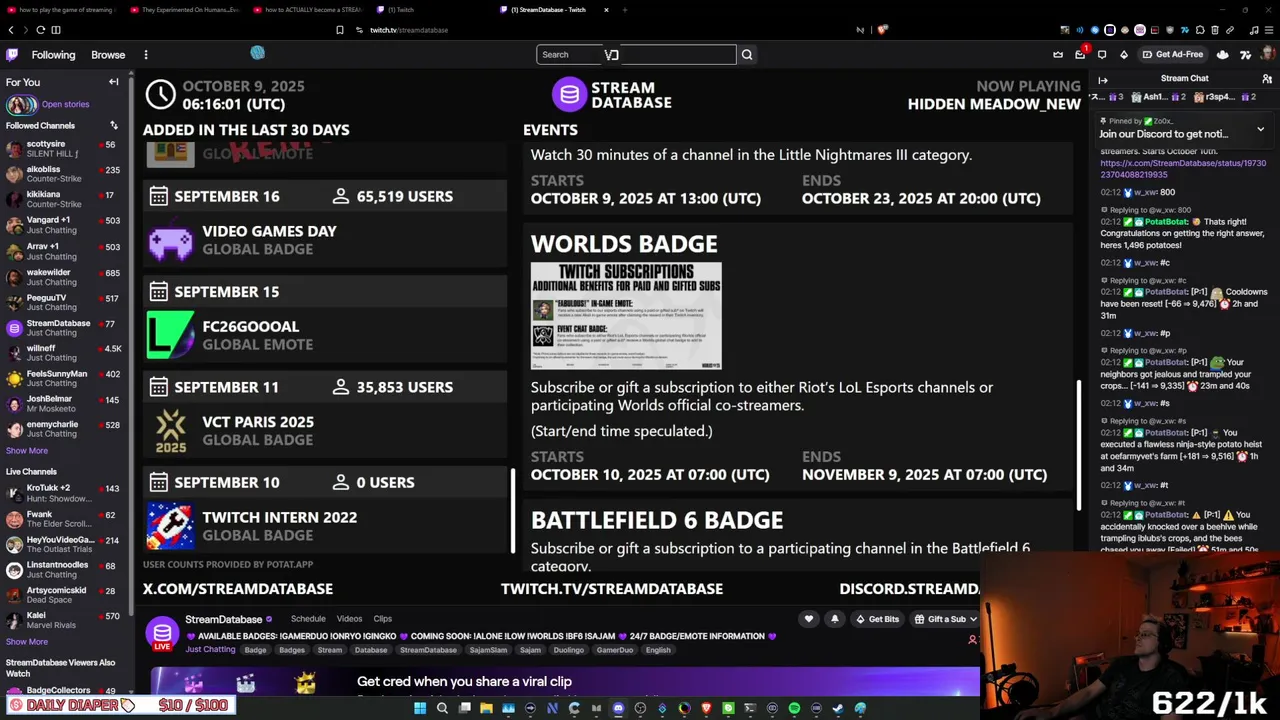Select Fwank in live channels

tap(65, 519)
